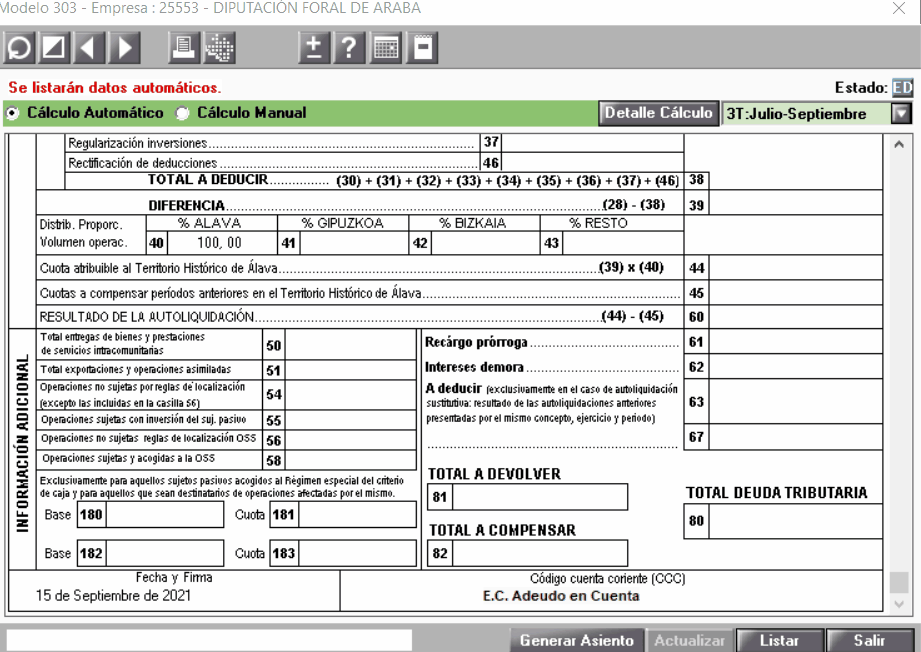Screen dimensions: 921x652
Task: Click the Listar button
Action: (779, 640)
